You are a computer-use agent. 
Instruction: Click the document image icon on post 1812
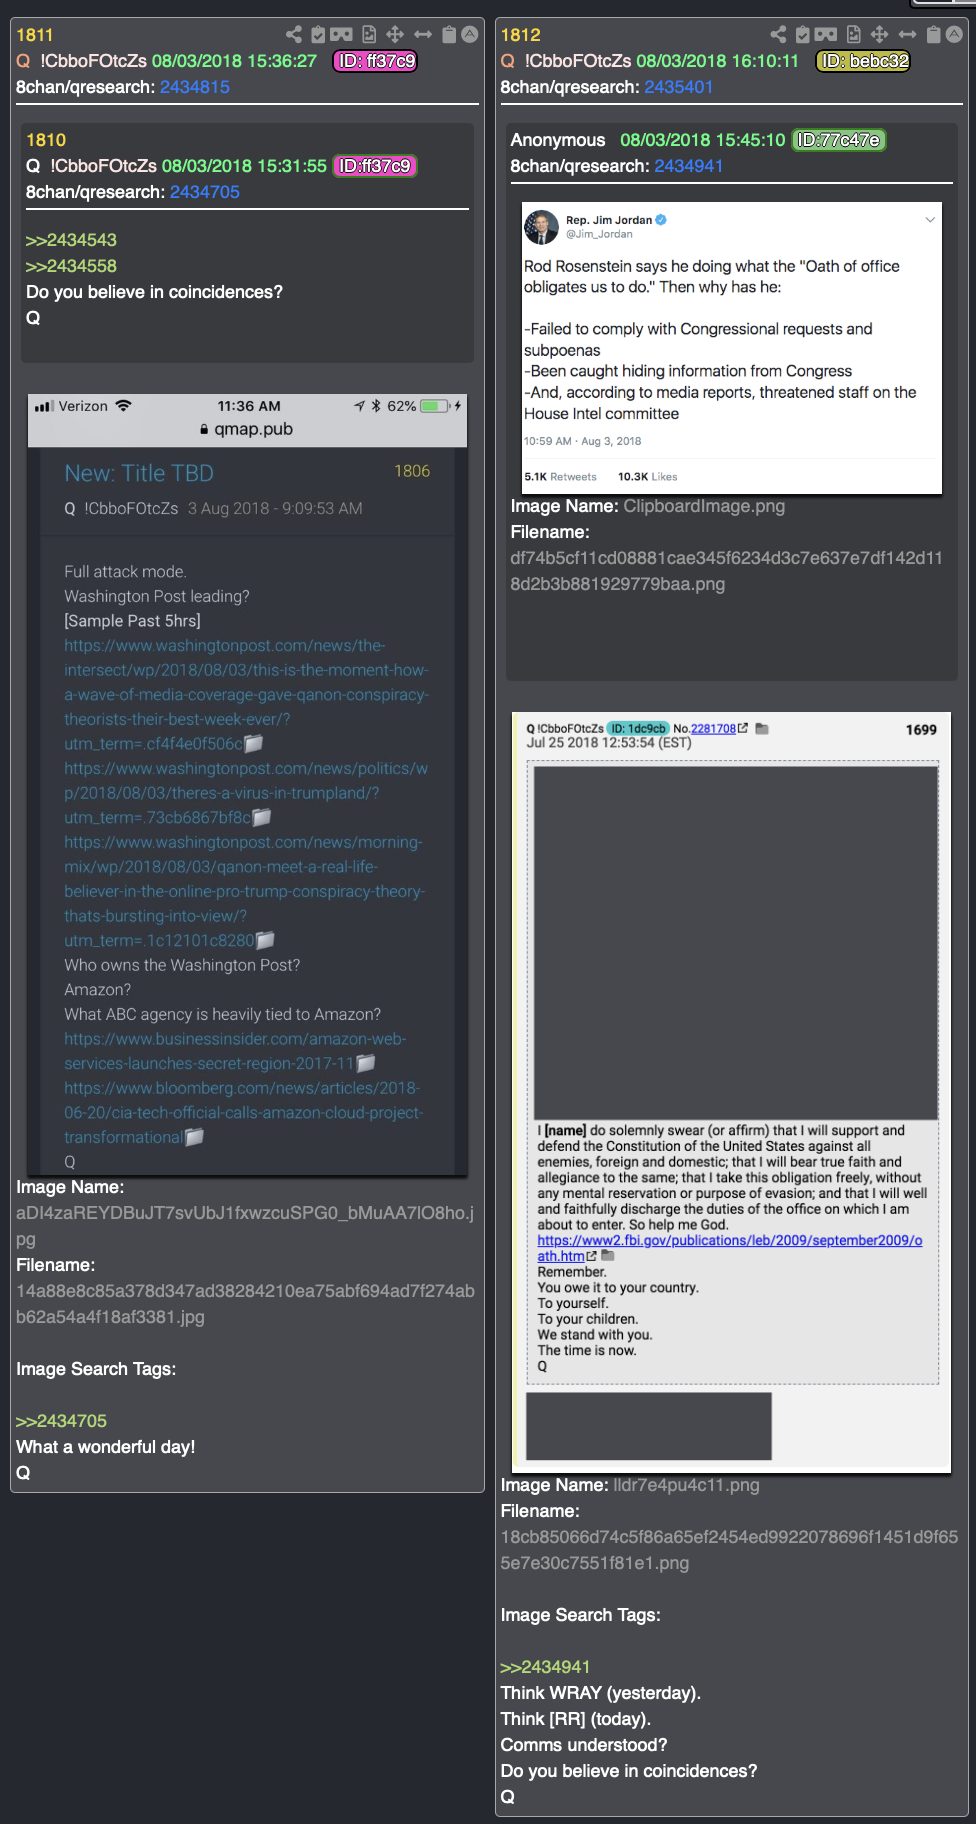pyautogui.click(x=853, y=35)
